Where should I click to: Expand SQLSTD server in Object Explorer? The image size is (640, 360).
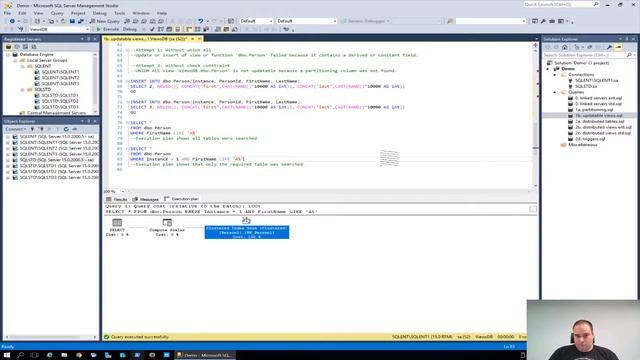point(8,160)
